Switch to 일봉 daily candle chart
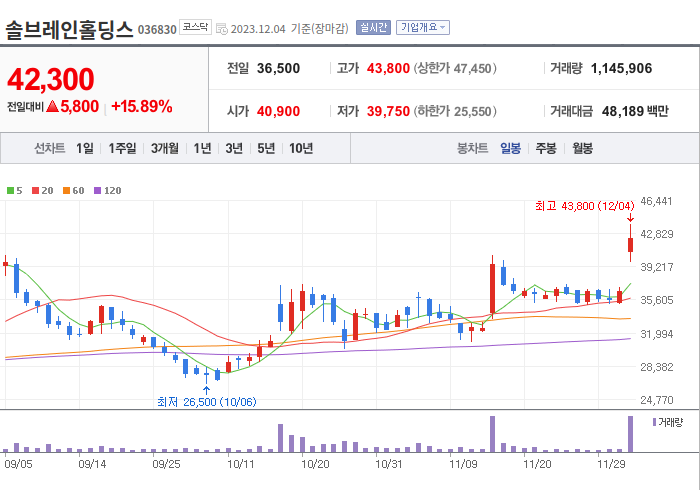The width and height of the screenshot is (700, 490). [x=510, y=148]
